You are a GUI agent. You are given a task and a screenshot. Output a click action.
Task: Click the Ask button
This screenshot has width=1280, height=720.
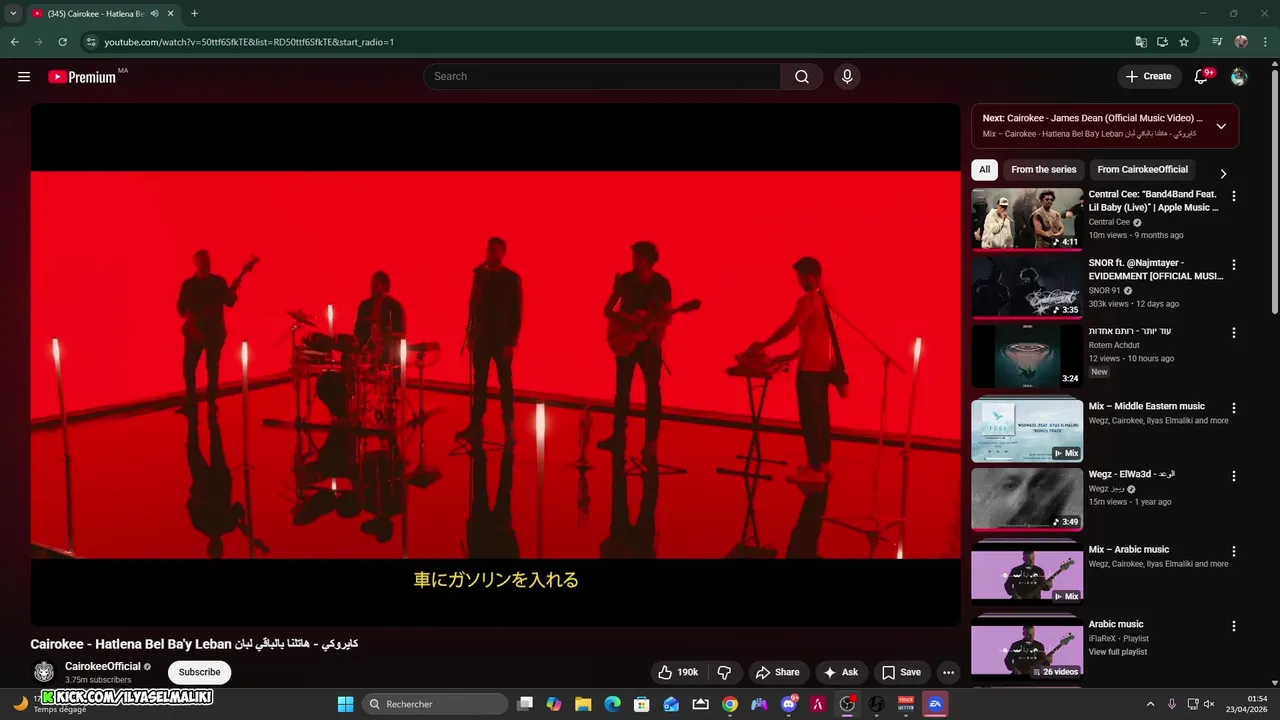click(841, 672)
